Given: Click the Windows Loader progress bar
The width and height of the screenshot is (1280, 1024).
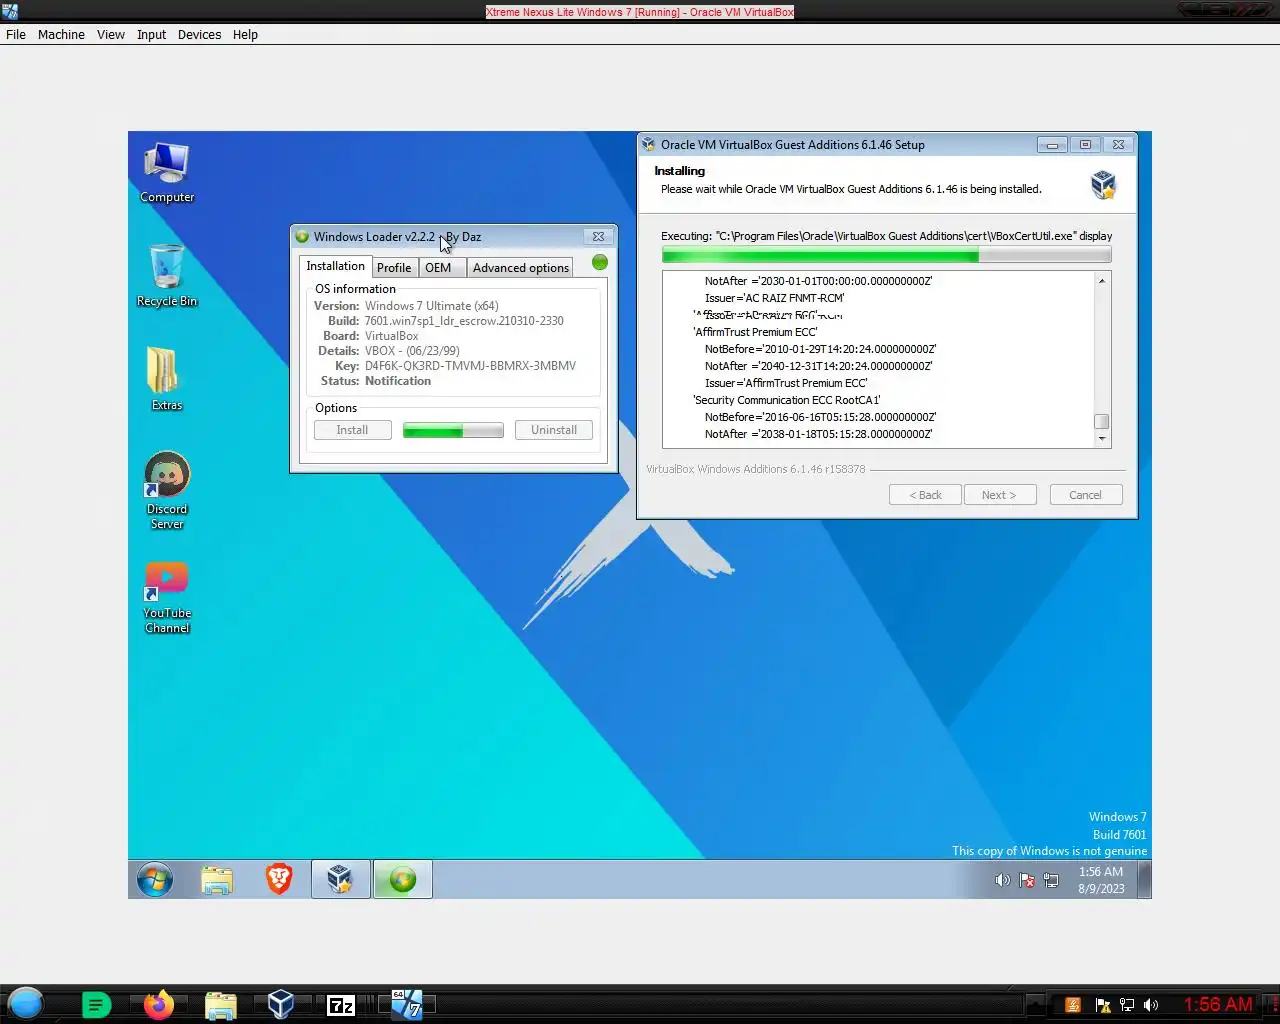Looking at the screenshot, I should [x=453, y=430].
